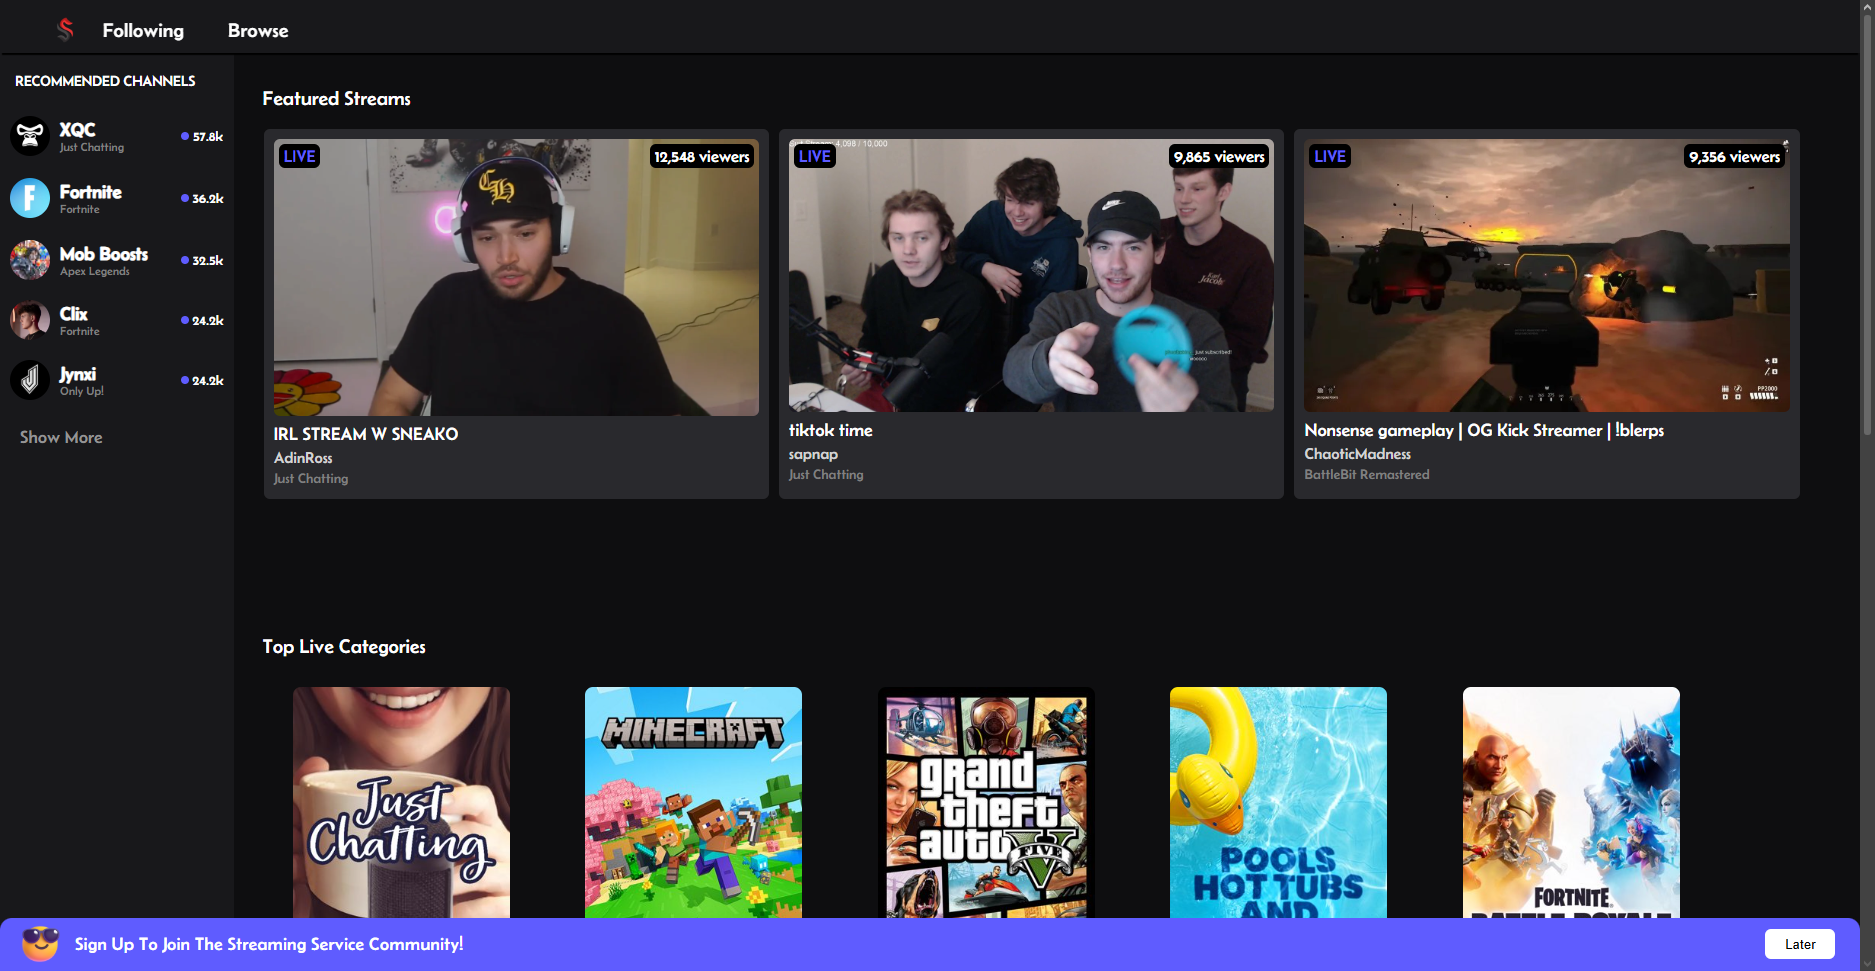The height and width of the screenshot is (971, 1875).
Task: Click the LIVE badge on AdinRoss stream
Action: coord(299,156)
